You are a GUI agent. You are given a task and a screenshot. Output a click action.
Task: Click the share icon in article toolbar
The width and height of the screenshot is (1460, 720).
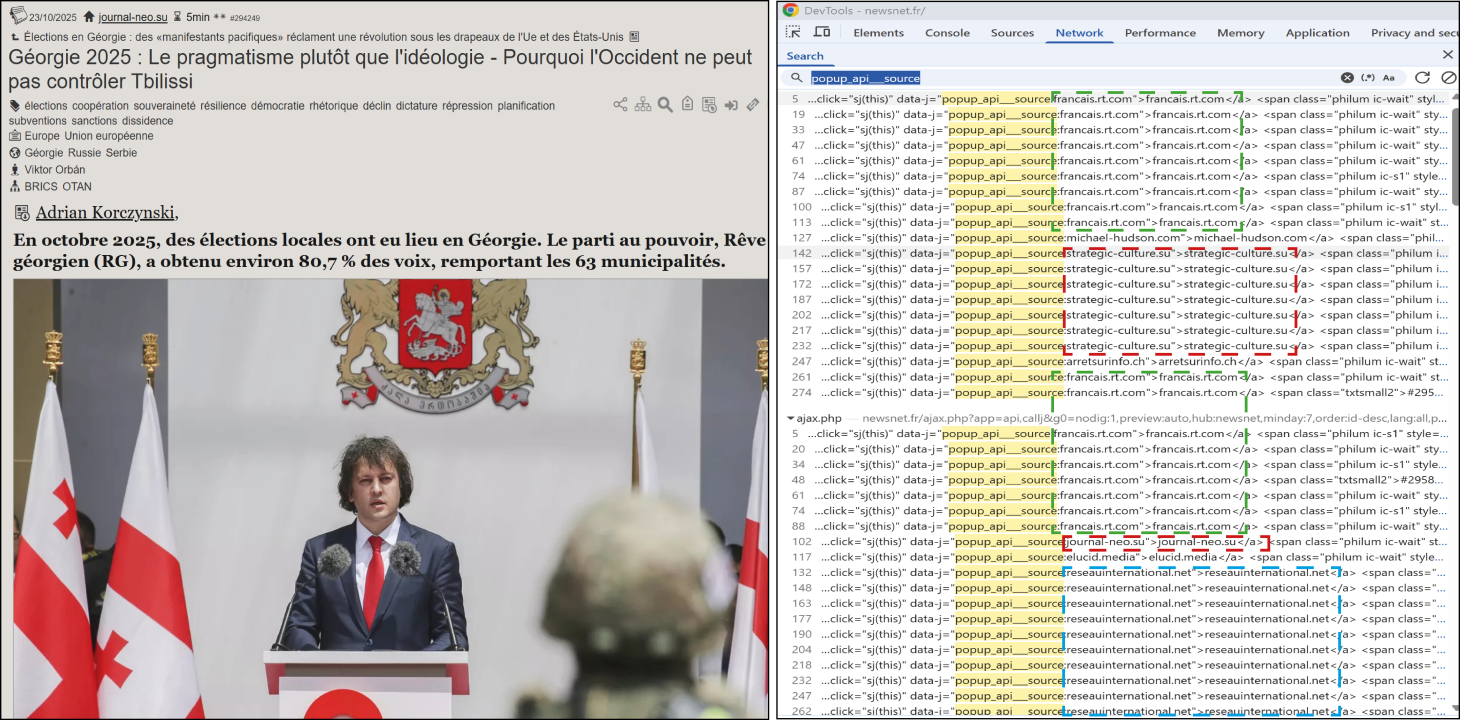click(x=620, y=105)
